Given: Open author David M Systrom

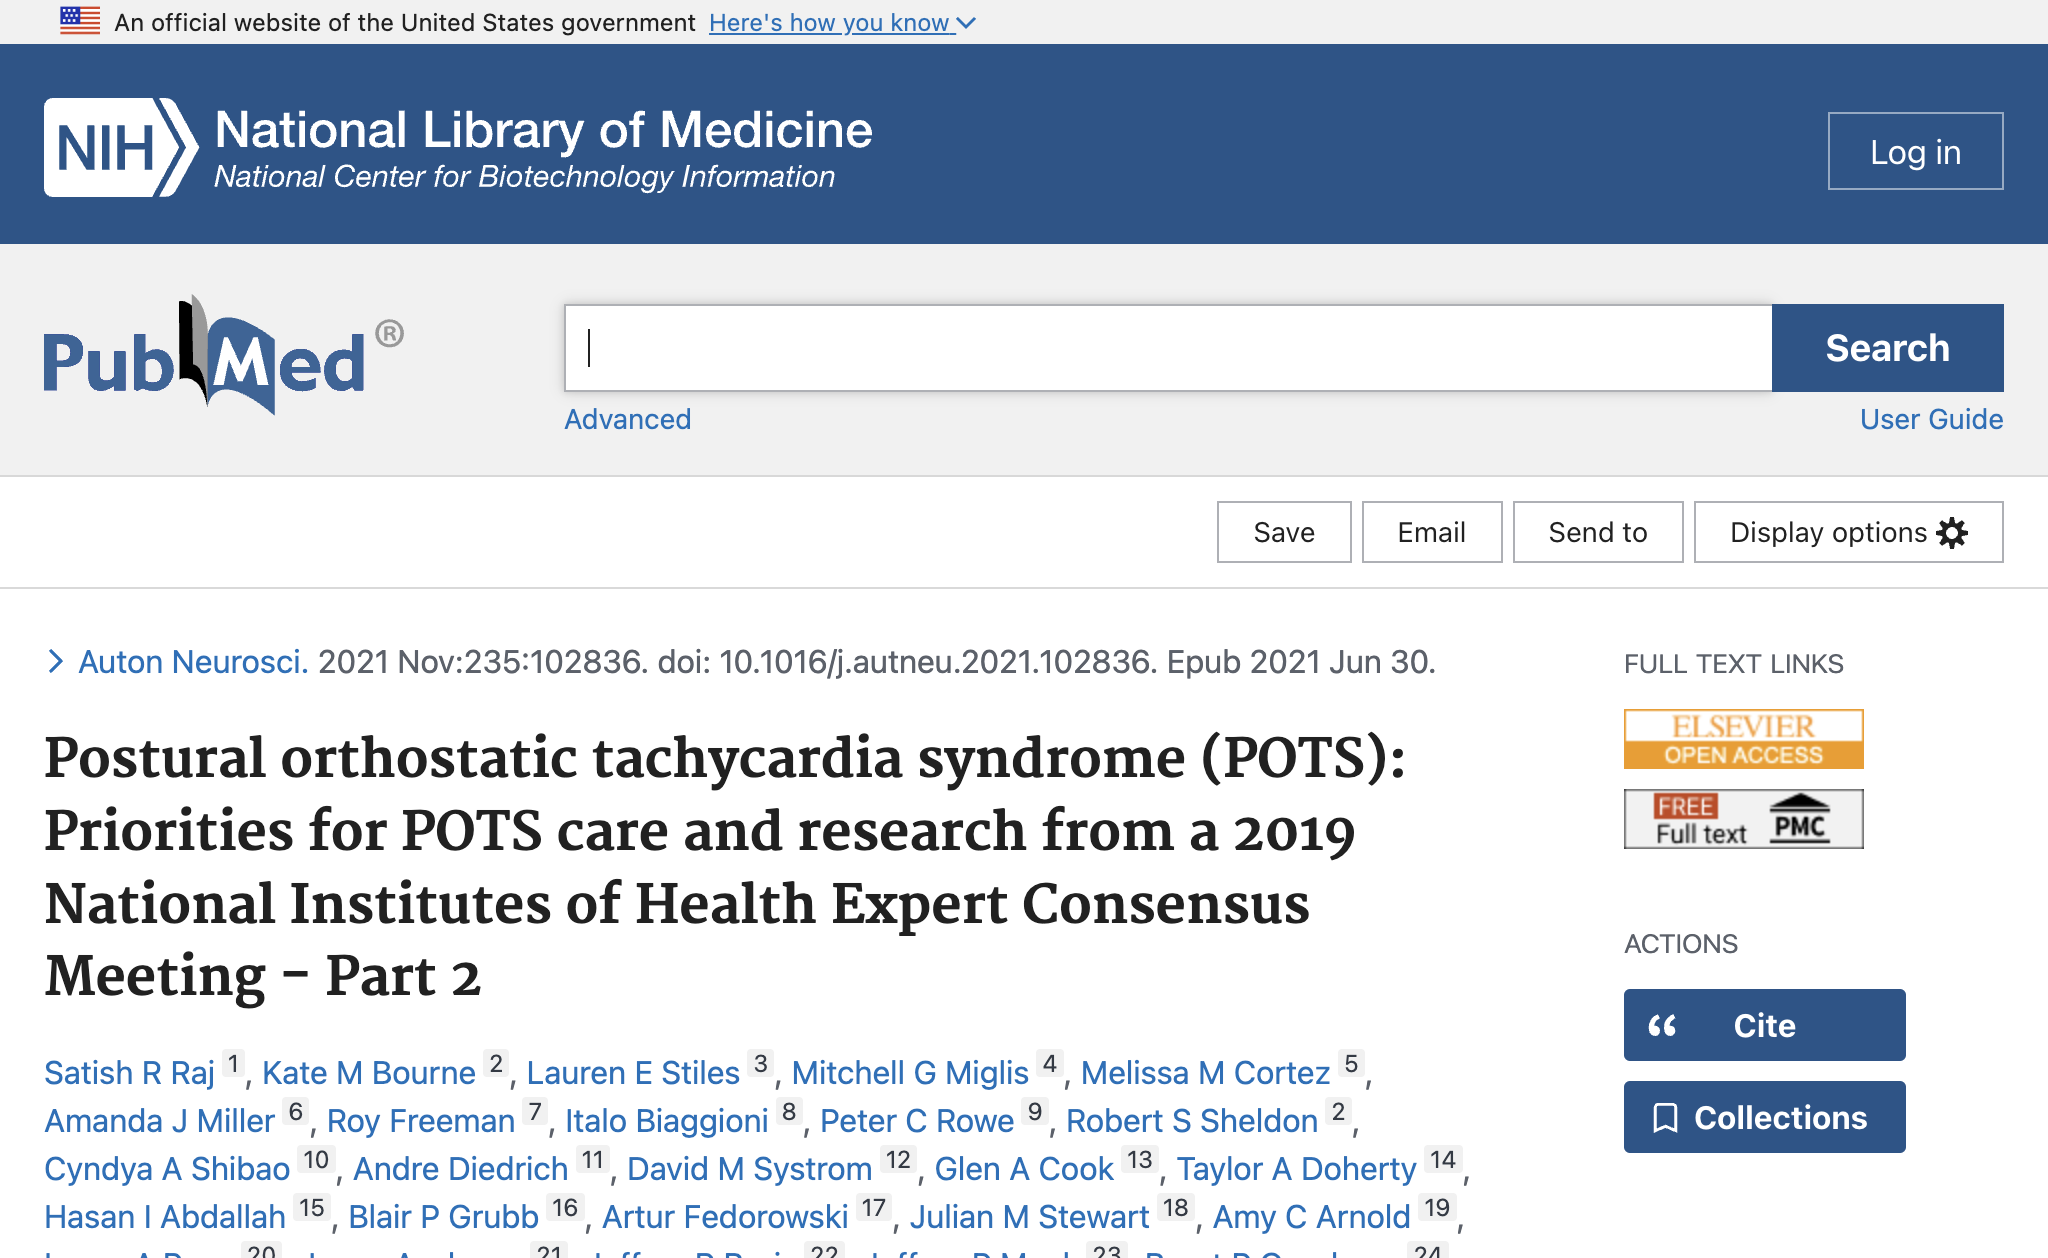Looking at the screenshot, I should coord(750,1169).
